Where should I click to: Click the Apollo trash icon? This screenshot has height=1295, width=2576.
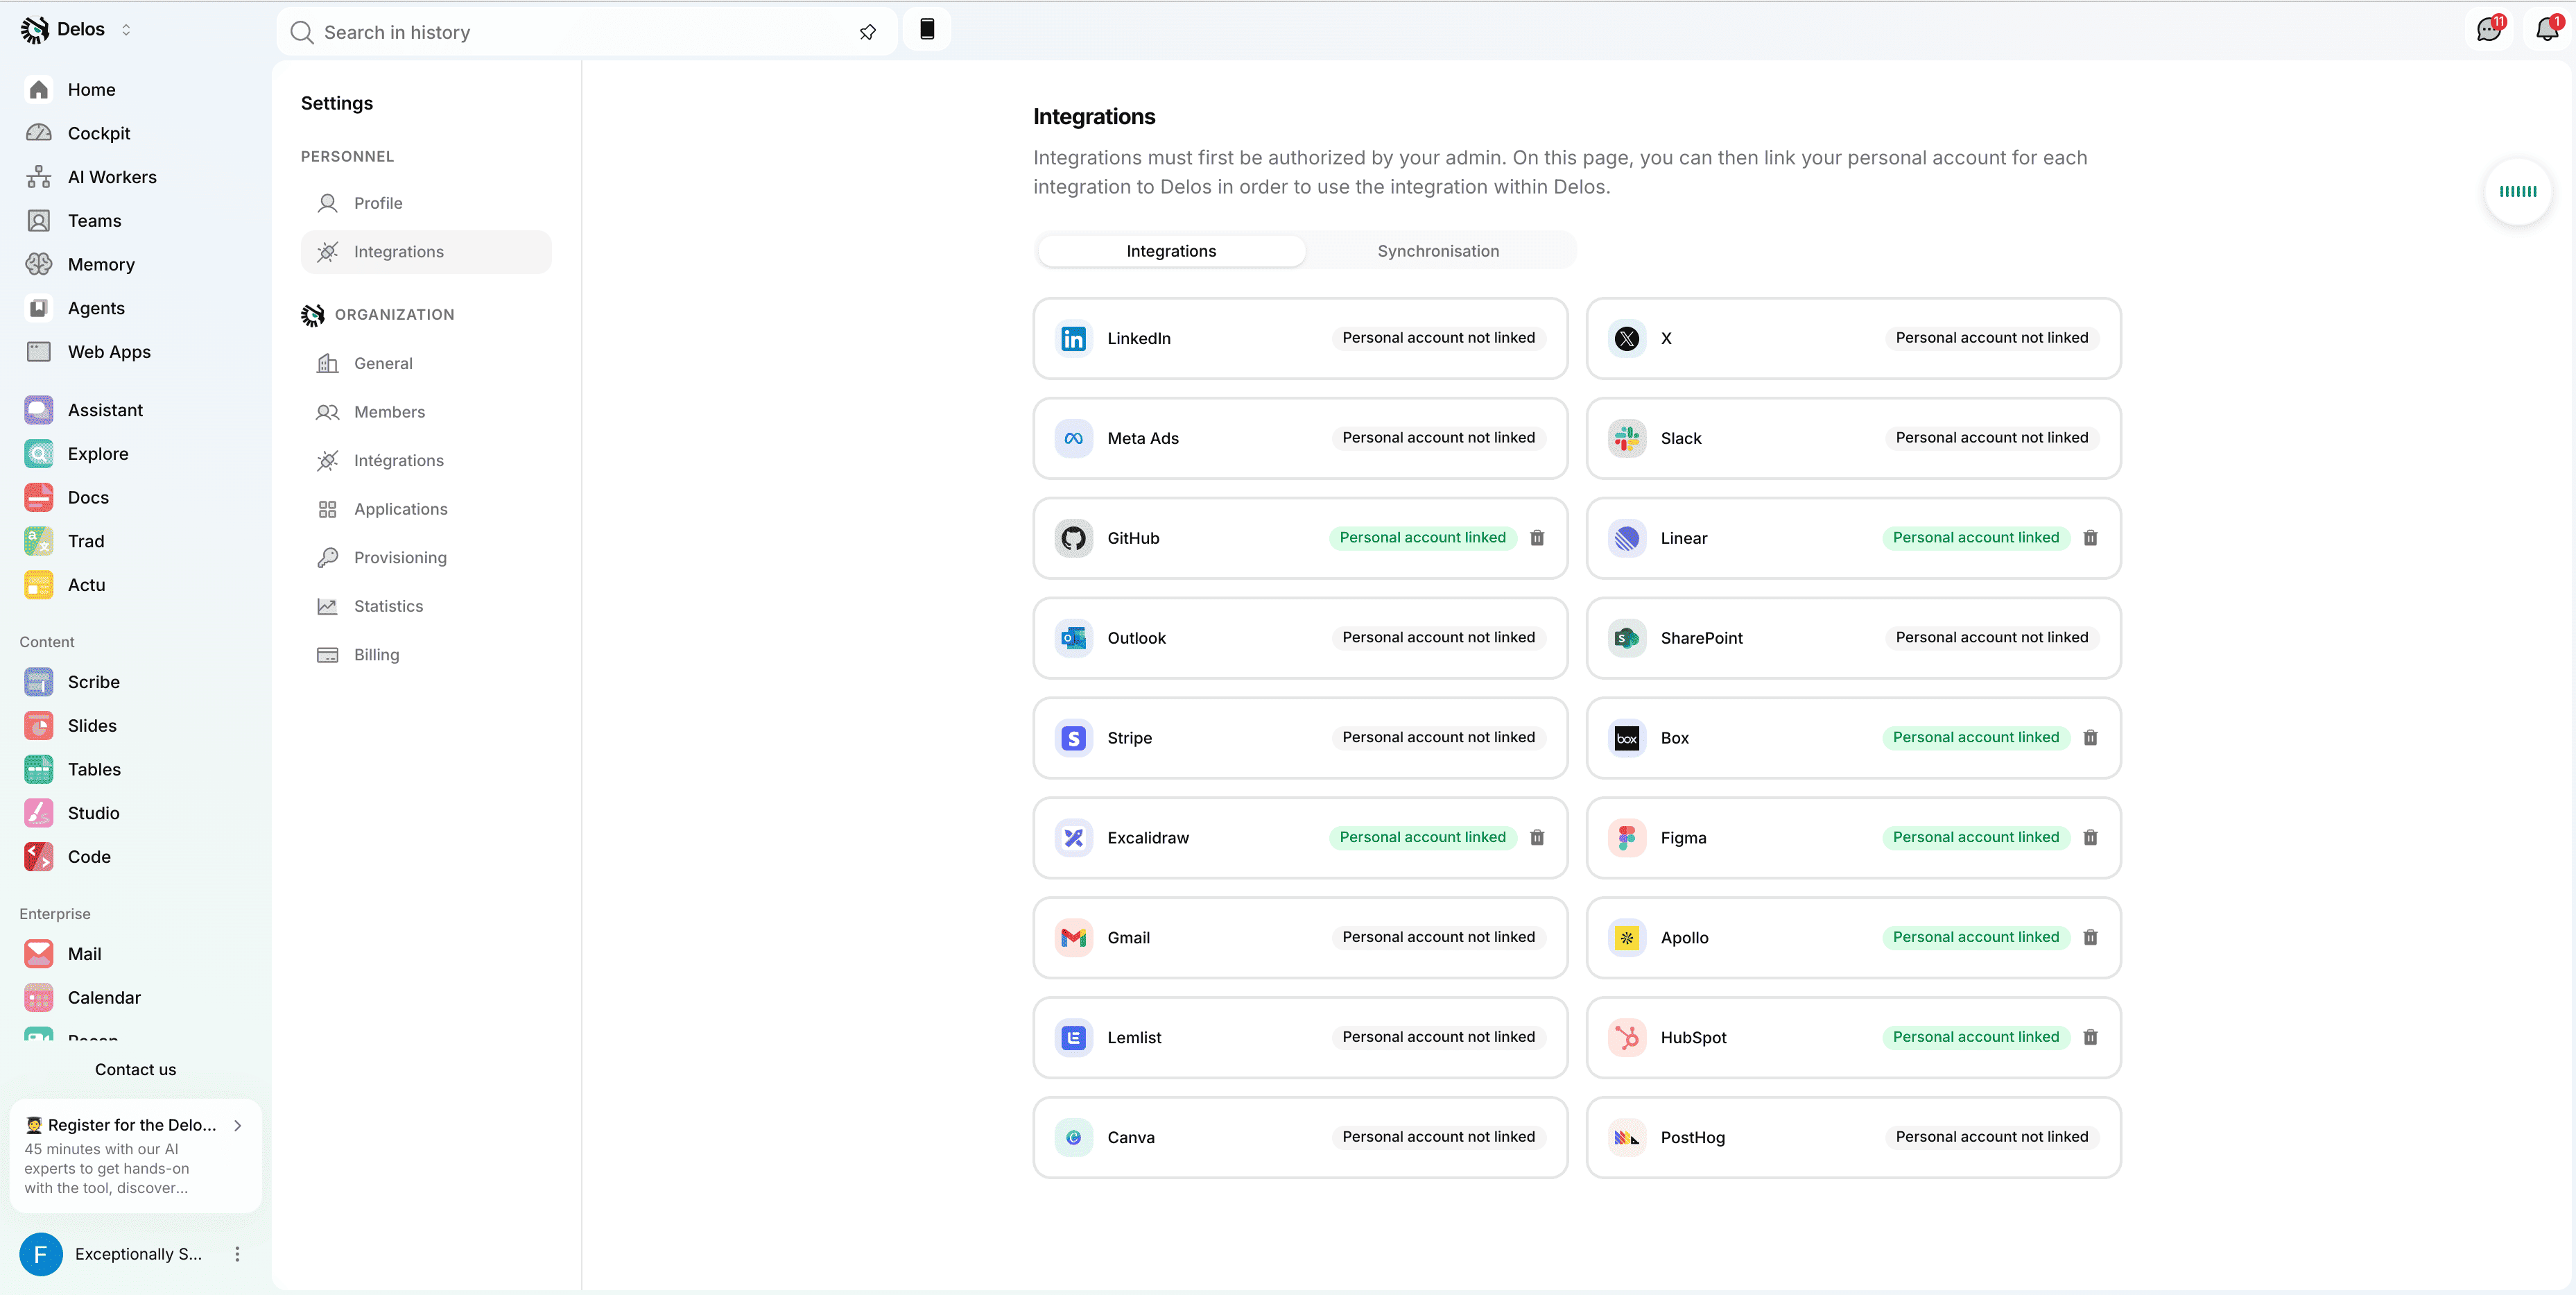[2090, 938]
